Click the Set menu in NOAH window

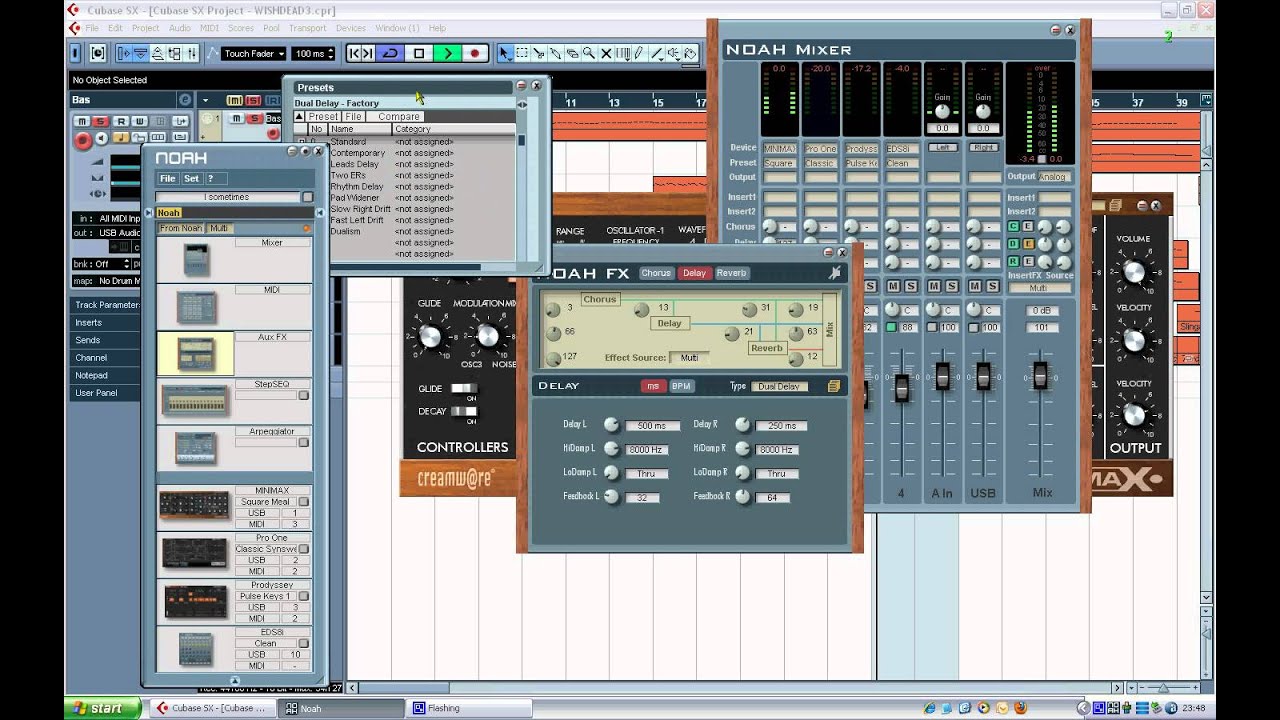pos(191,178)
